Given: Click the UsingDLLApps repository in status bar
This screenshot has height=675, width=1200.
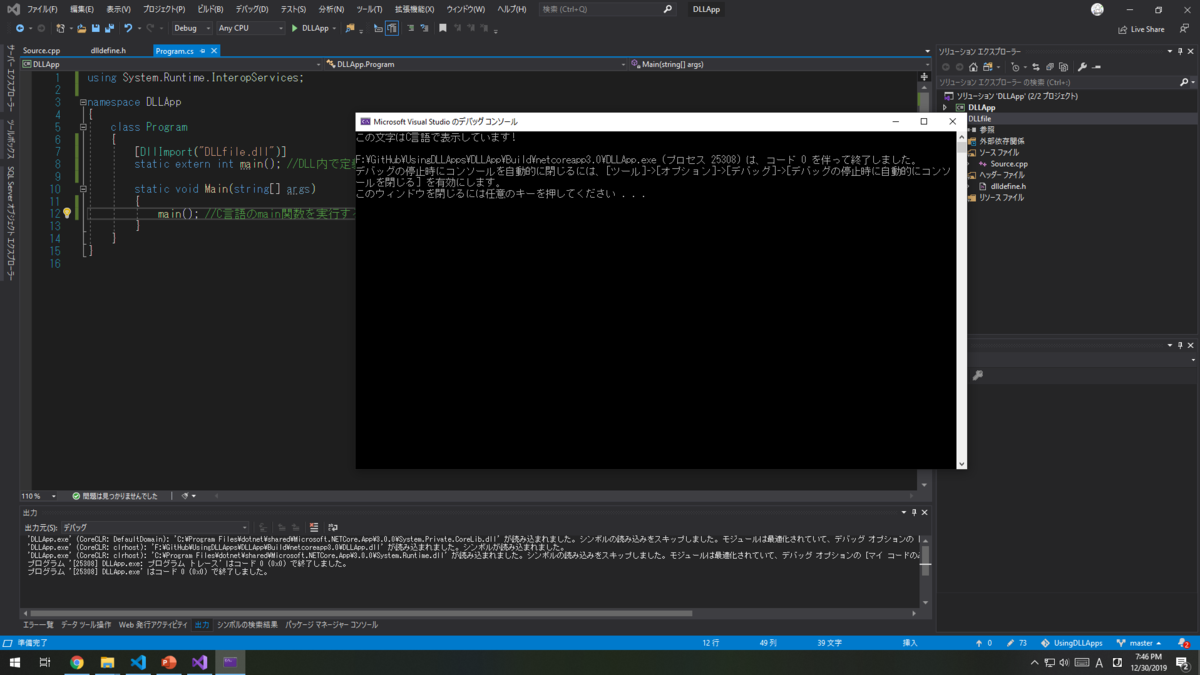Looking at the screenshot, I should tap(1071, 643).
